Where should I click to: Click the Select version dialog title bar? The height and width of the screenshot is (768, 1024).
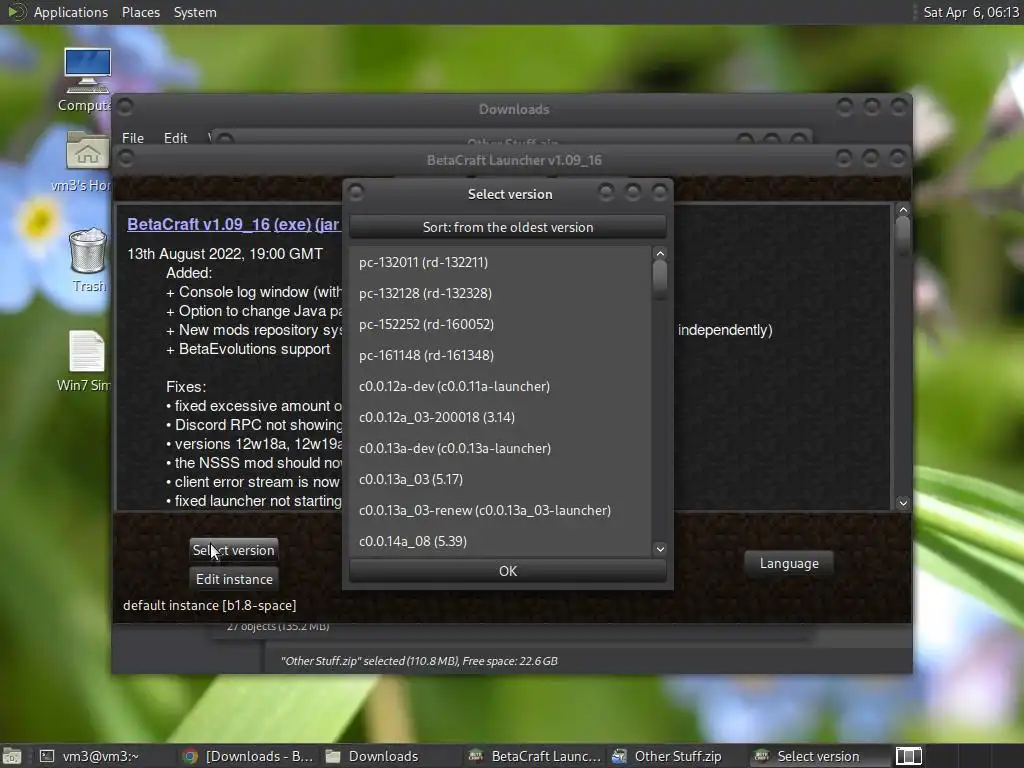click(x=509, y=194)
